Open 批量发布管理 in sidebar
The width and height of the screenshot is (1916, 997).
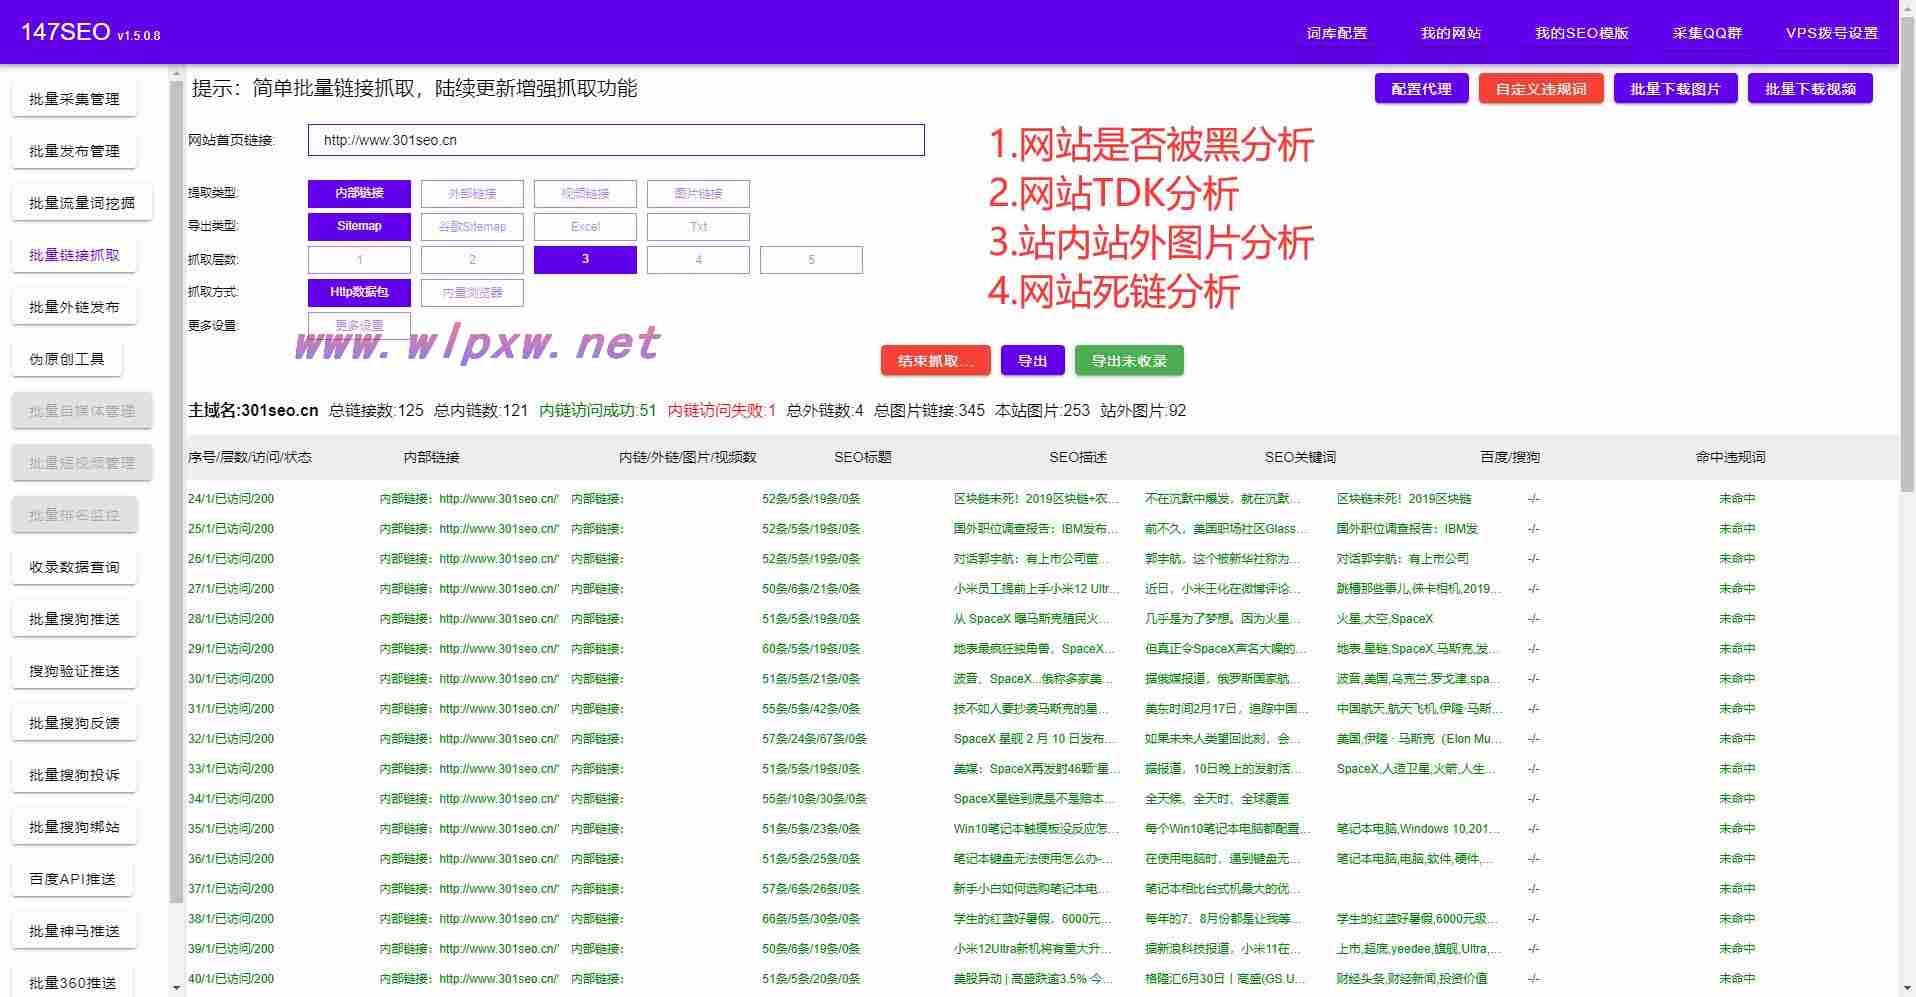[74, 151]
